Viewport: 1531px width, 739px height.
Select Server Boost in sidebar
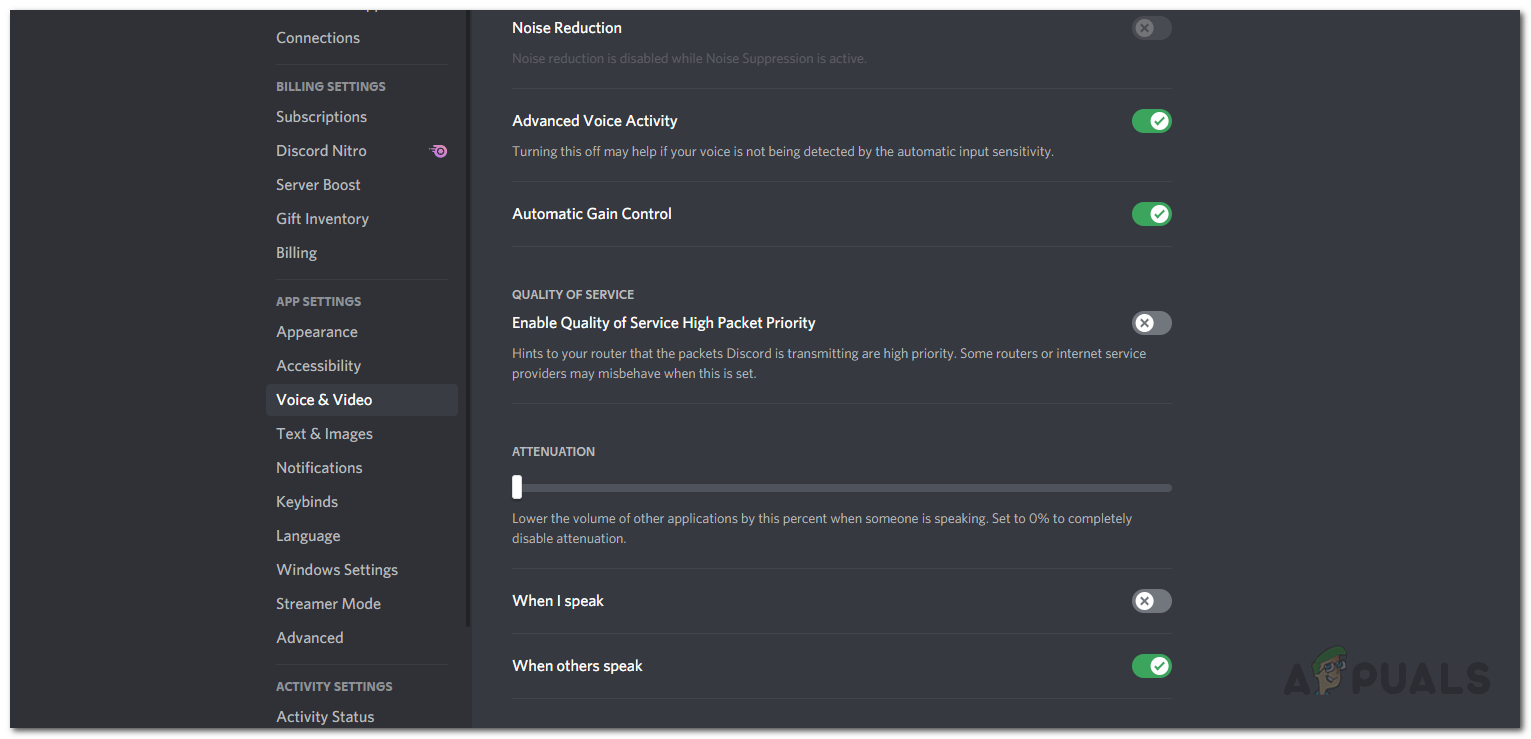[x=318, y=185]
